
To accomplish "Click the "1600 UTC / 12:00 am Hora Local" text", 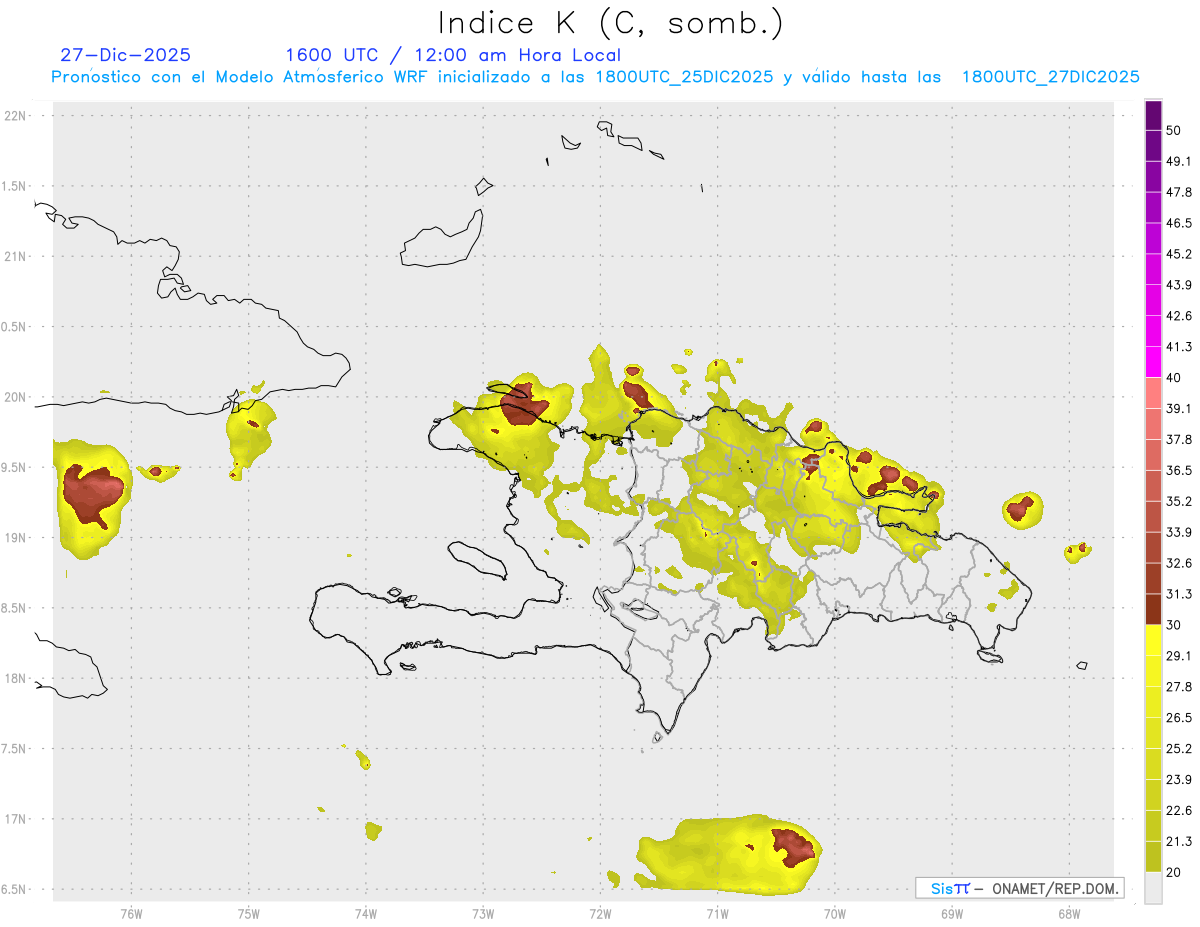I will (x=453, y=55).
